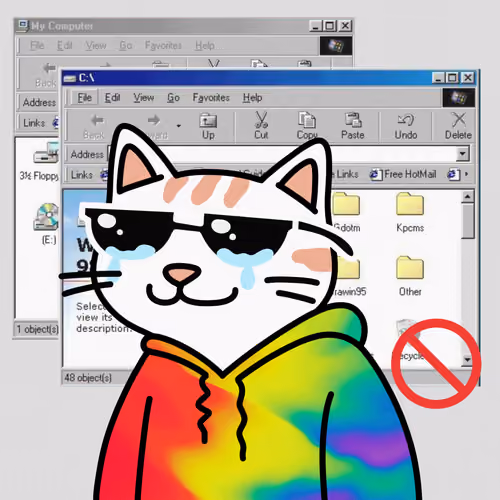500x500 pixels.
Task: Open Help menu in C:\ window
Action: pyautogui.click(x=252, y=98)
